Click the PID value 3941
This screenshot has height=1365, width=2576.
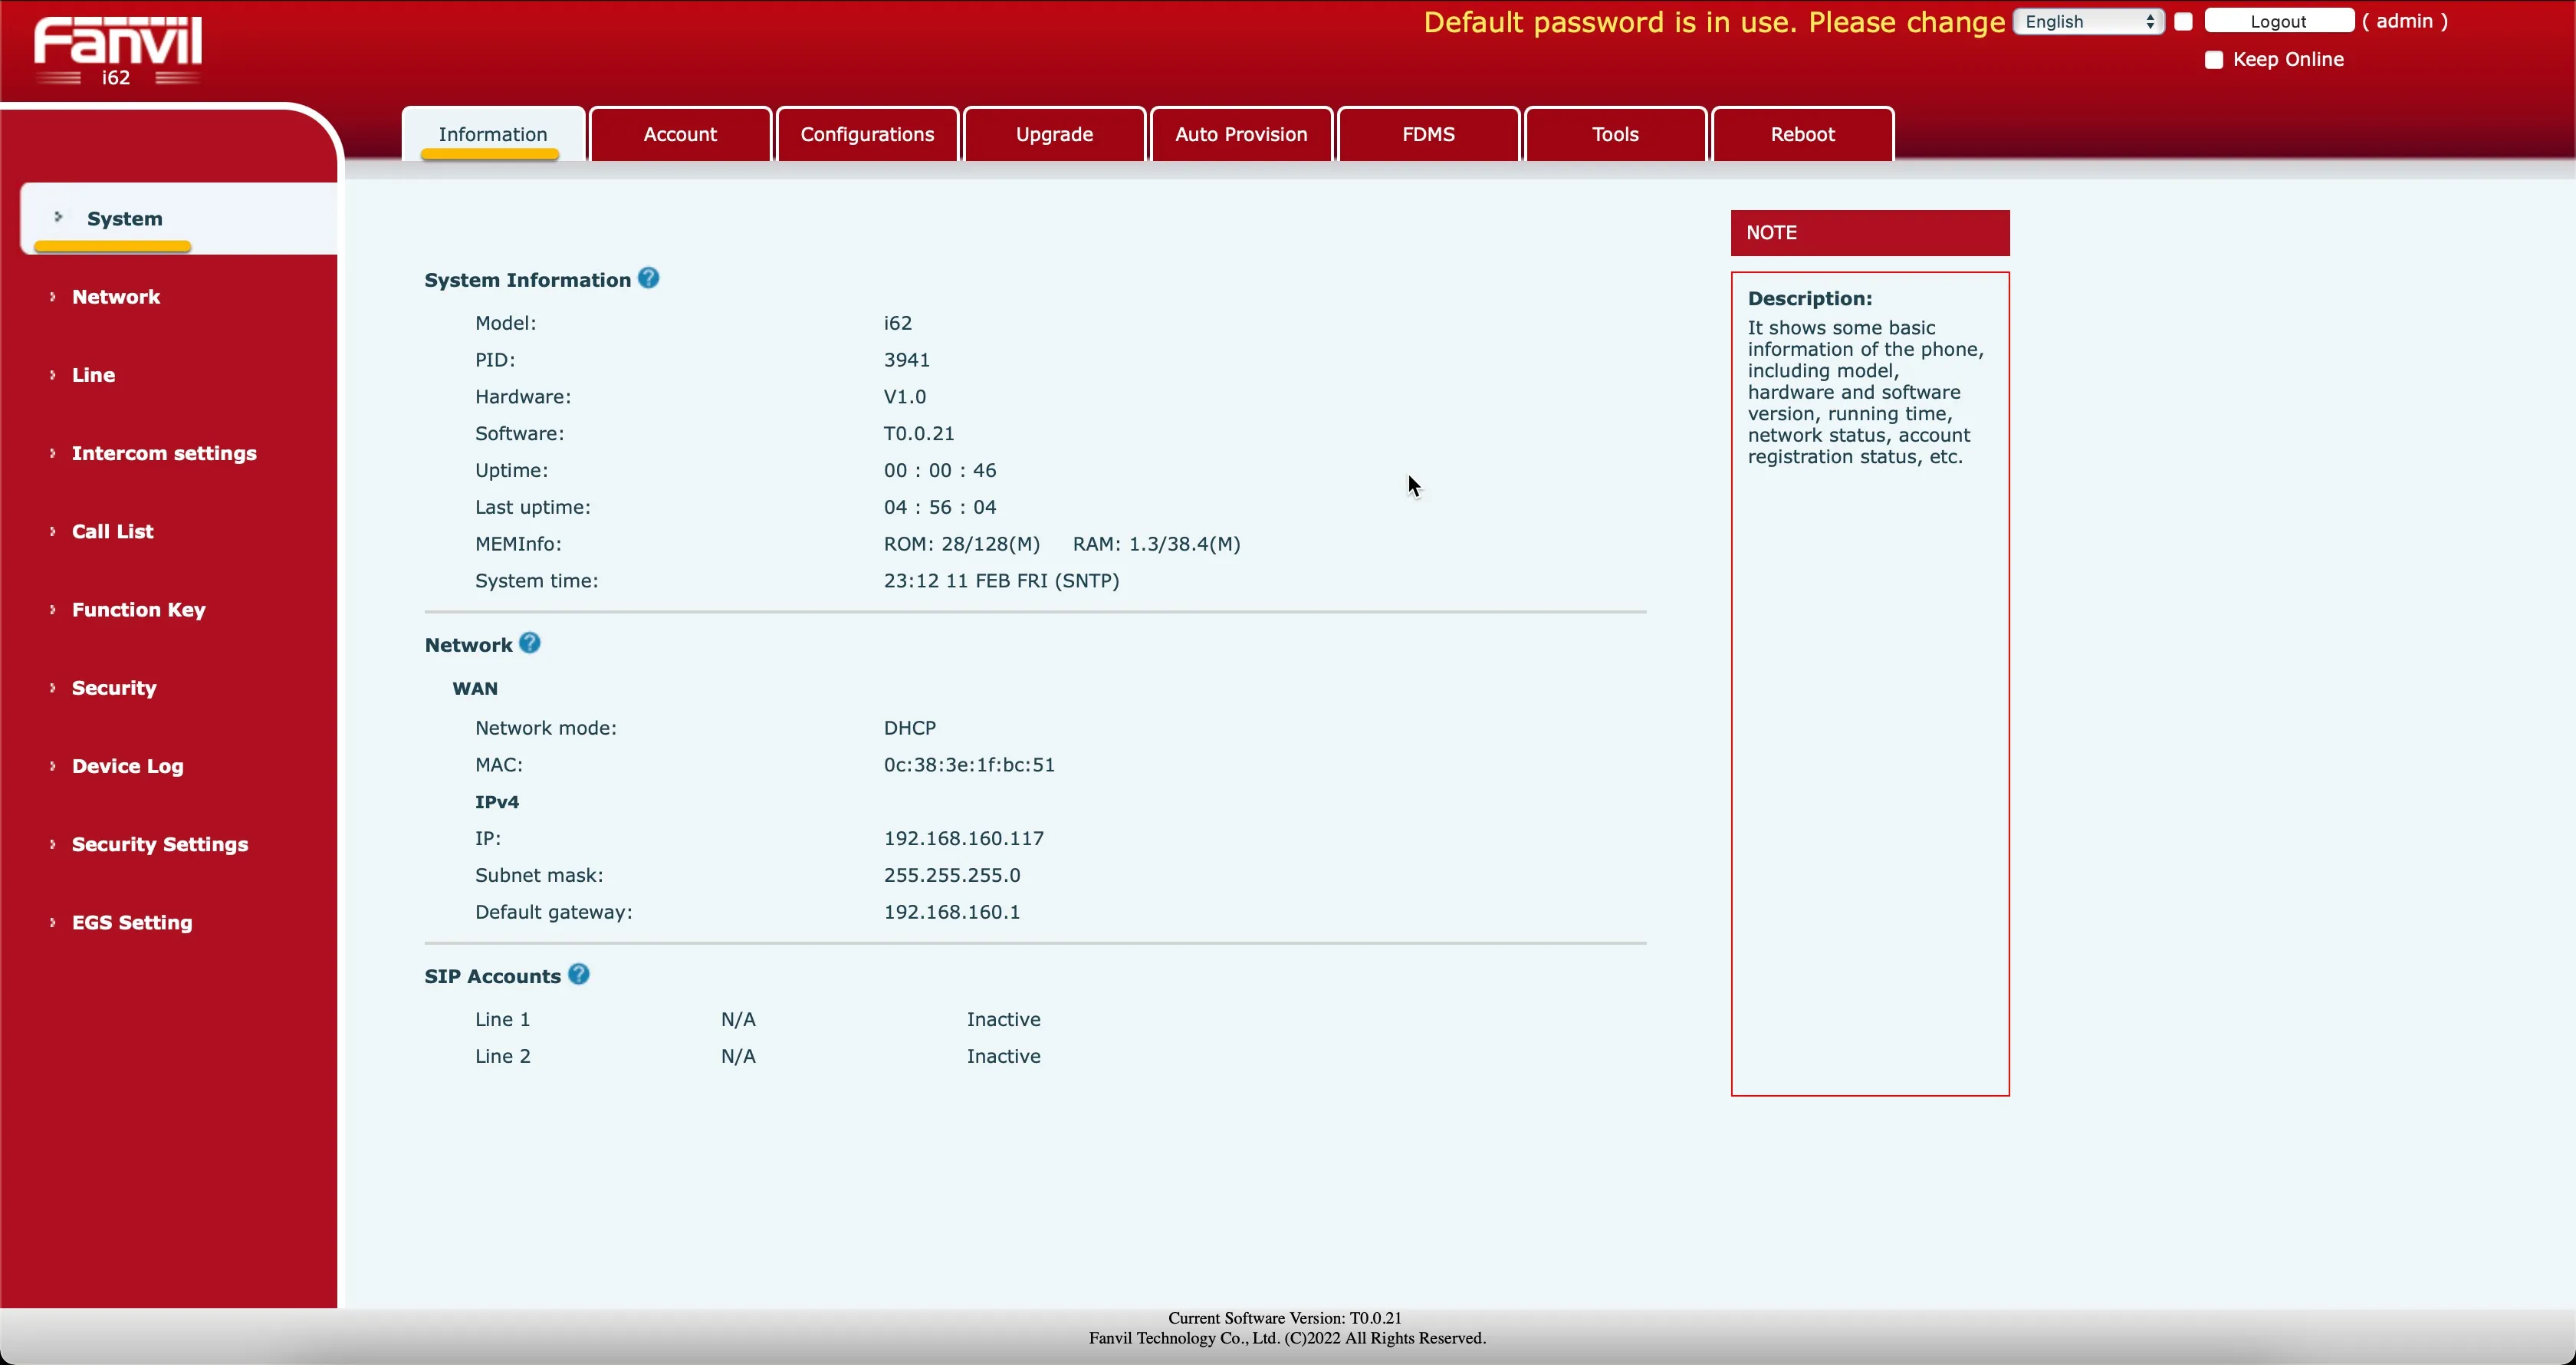tap(906, 360)
